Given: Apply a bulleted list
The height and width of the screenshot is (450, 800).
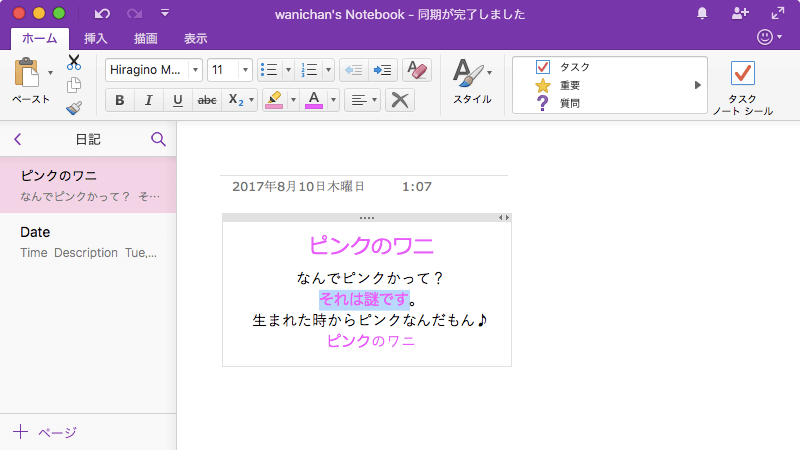Looking at the screenshot, I should click(269, 70).
